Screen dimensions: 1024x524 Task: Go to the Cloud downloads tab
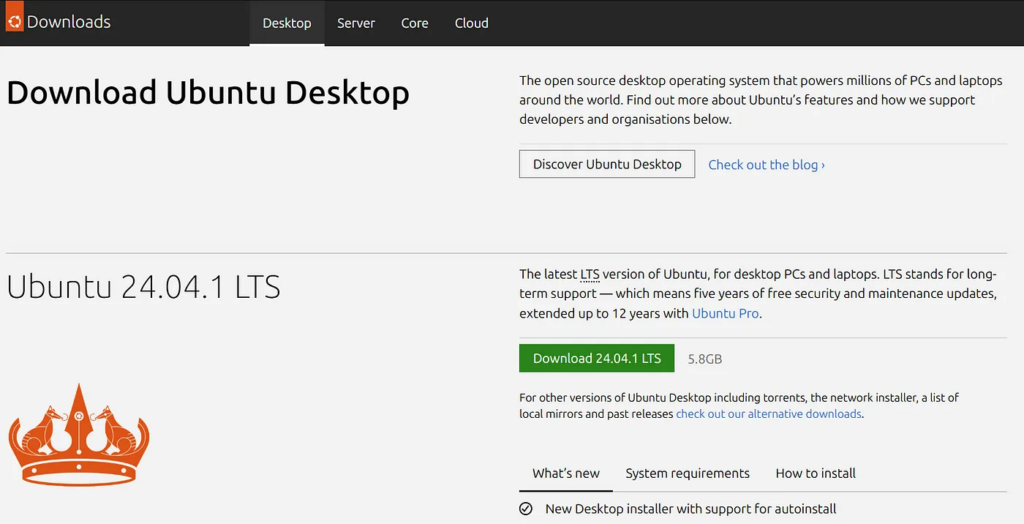point(472,23)
